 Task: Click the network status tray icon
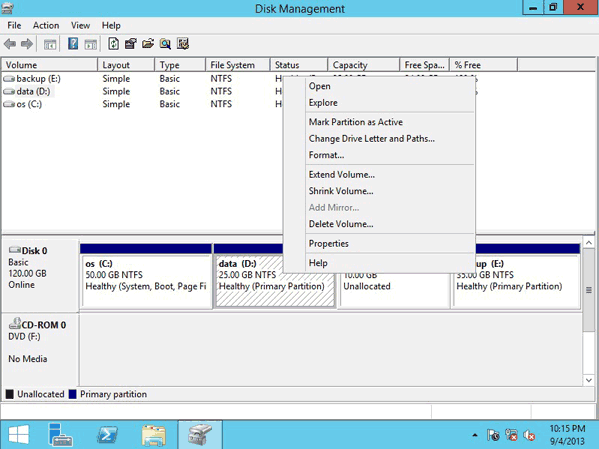(511, 435)
